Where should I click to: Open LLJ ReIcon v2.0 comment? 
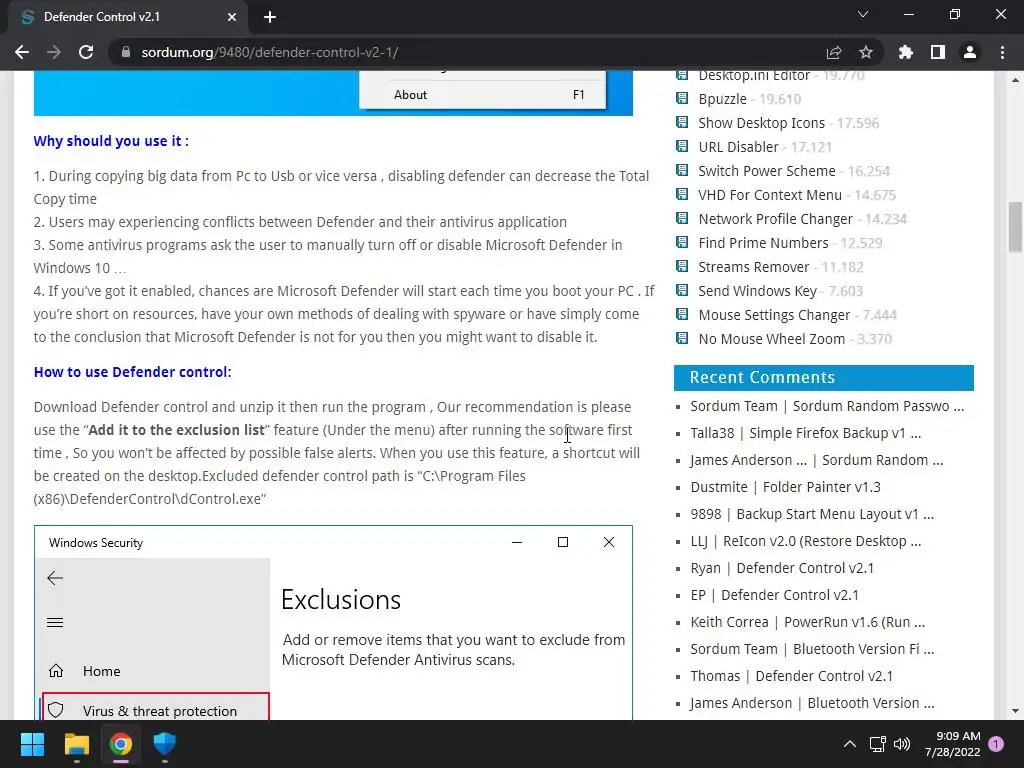(x=805, y=541)
